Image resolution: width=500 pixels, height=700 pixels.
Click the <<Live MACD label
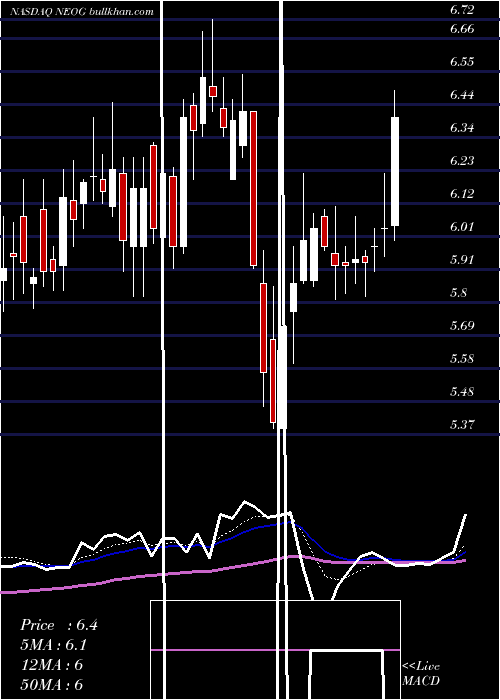pos(421,674)
